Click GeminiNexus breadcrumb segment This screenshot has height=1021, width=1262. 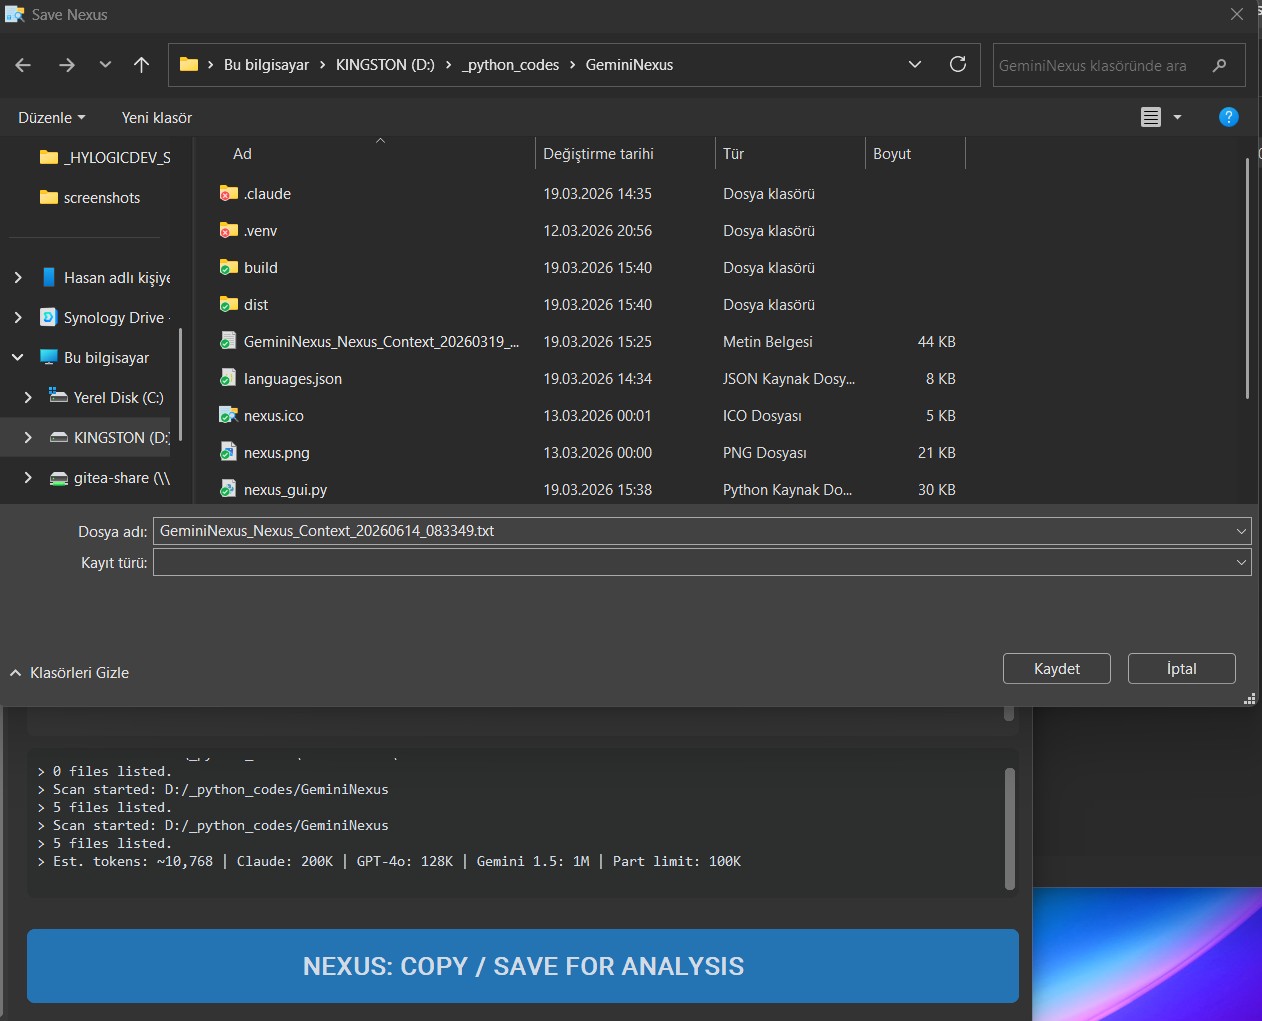coord(629,65)
